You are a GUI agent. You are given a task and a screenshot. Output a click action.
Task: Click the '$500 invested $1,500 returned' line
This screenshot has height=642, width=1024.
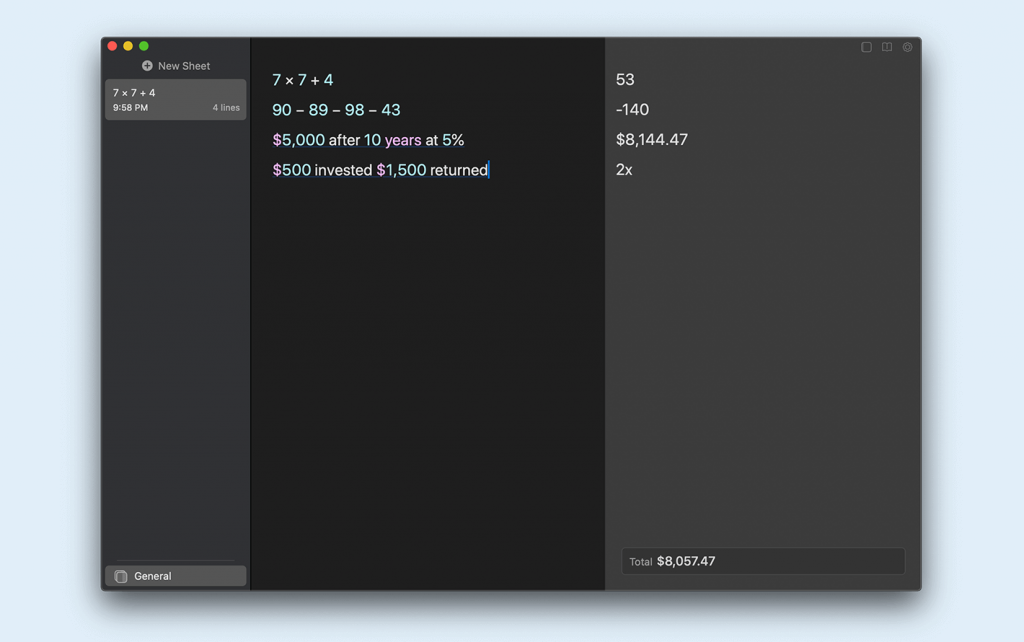[x=380, y=170]
